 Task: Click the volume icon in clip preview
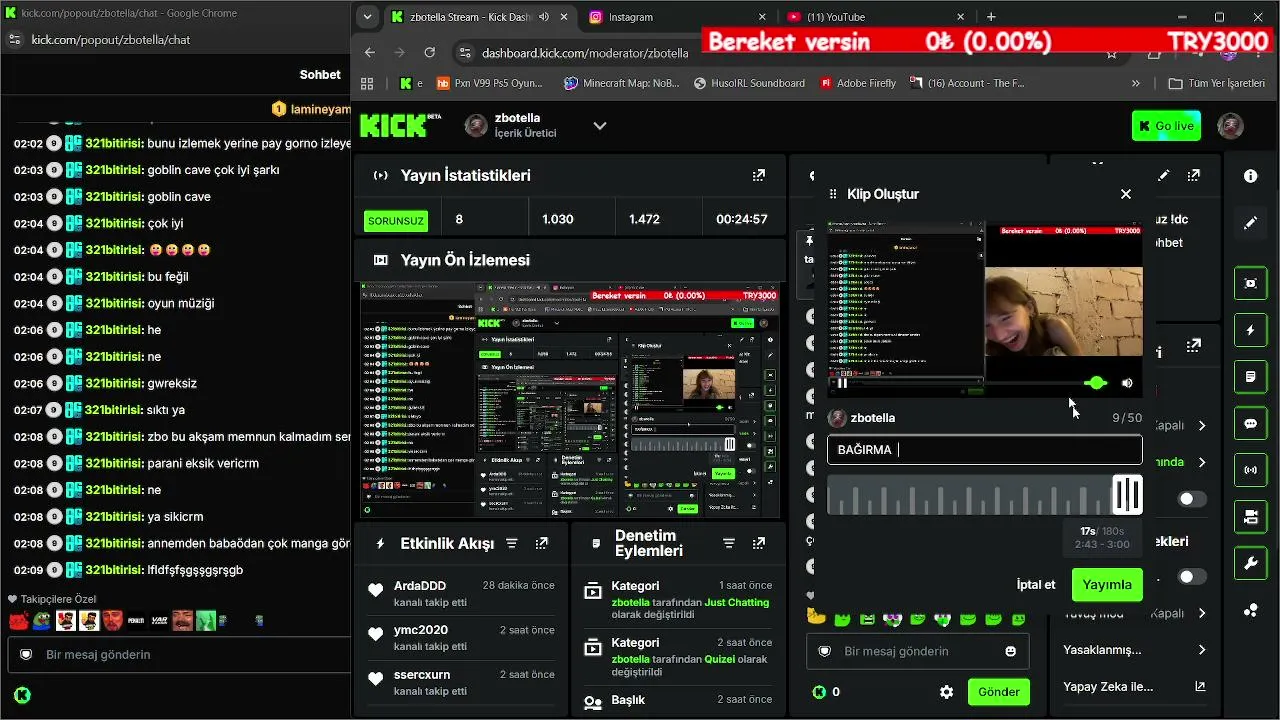tap(1127, 383)
